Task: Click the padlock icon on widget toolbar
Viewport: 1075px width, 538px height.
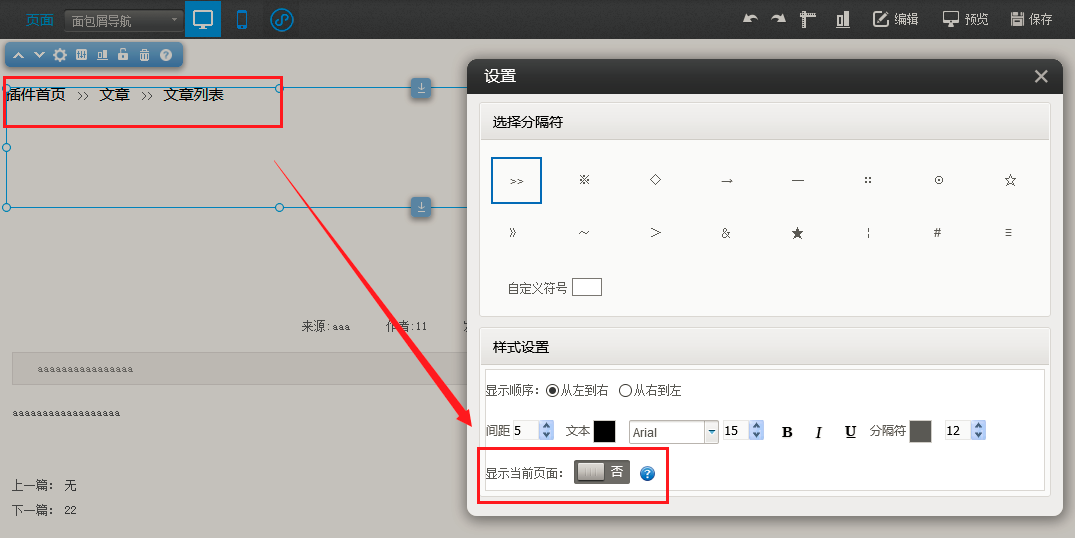Action: point(123,55)
